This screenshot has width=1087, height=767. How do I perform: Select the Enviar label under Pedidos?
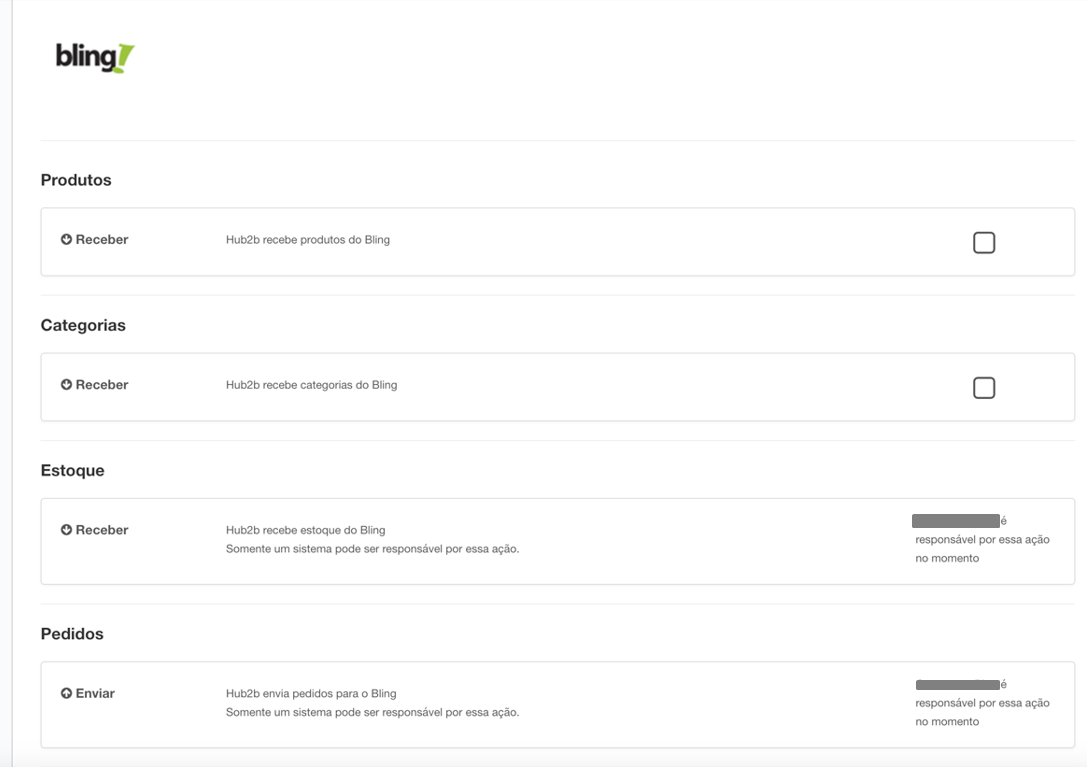click(x=95, y=693)
